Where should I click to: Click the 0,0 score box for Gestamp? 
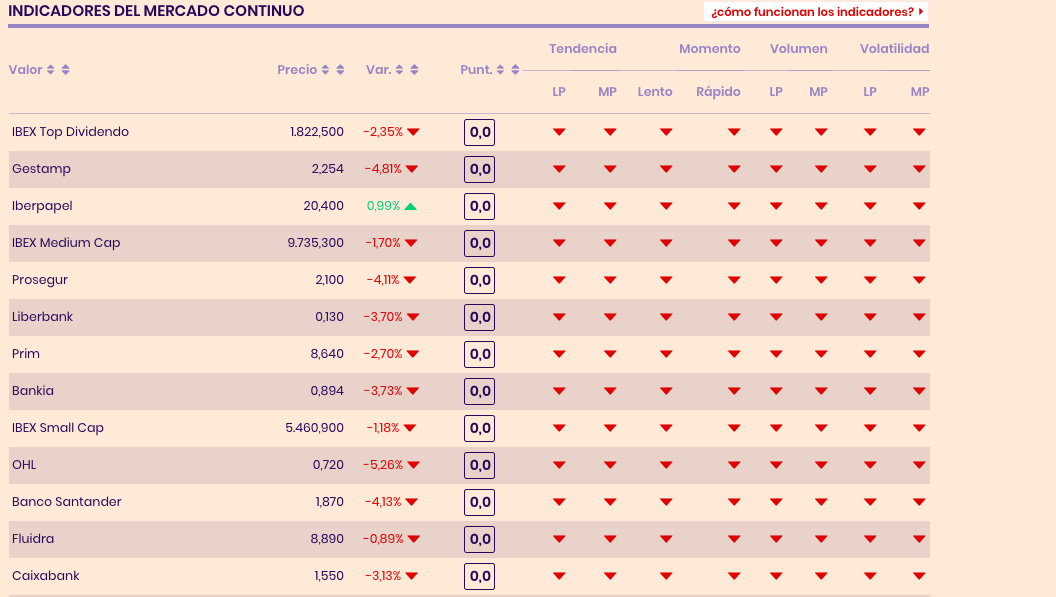click(x=480, y=169)
